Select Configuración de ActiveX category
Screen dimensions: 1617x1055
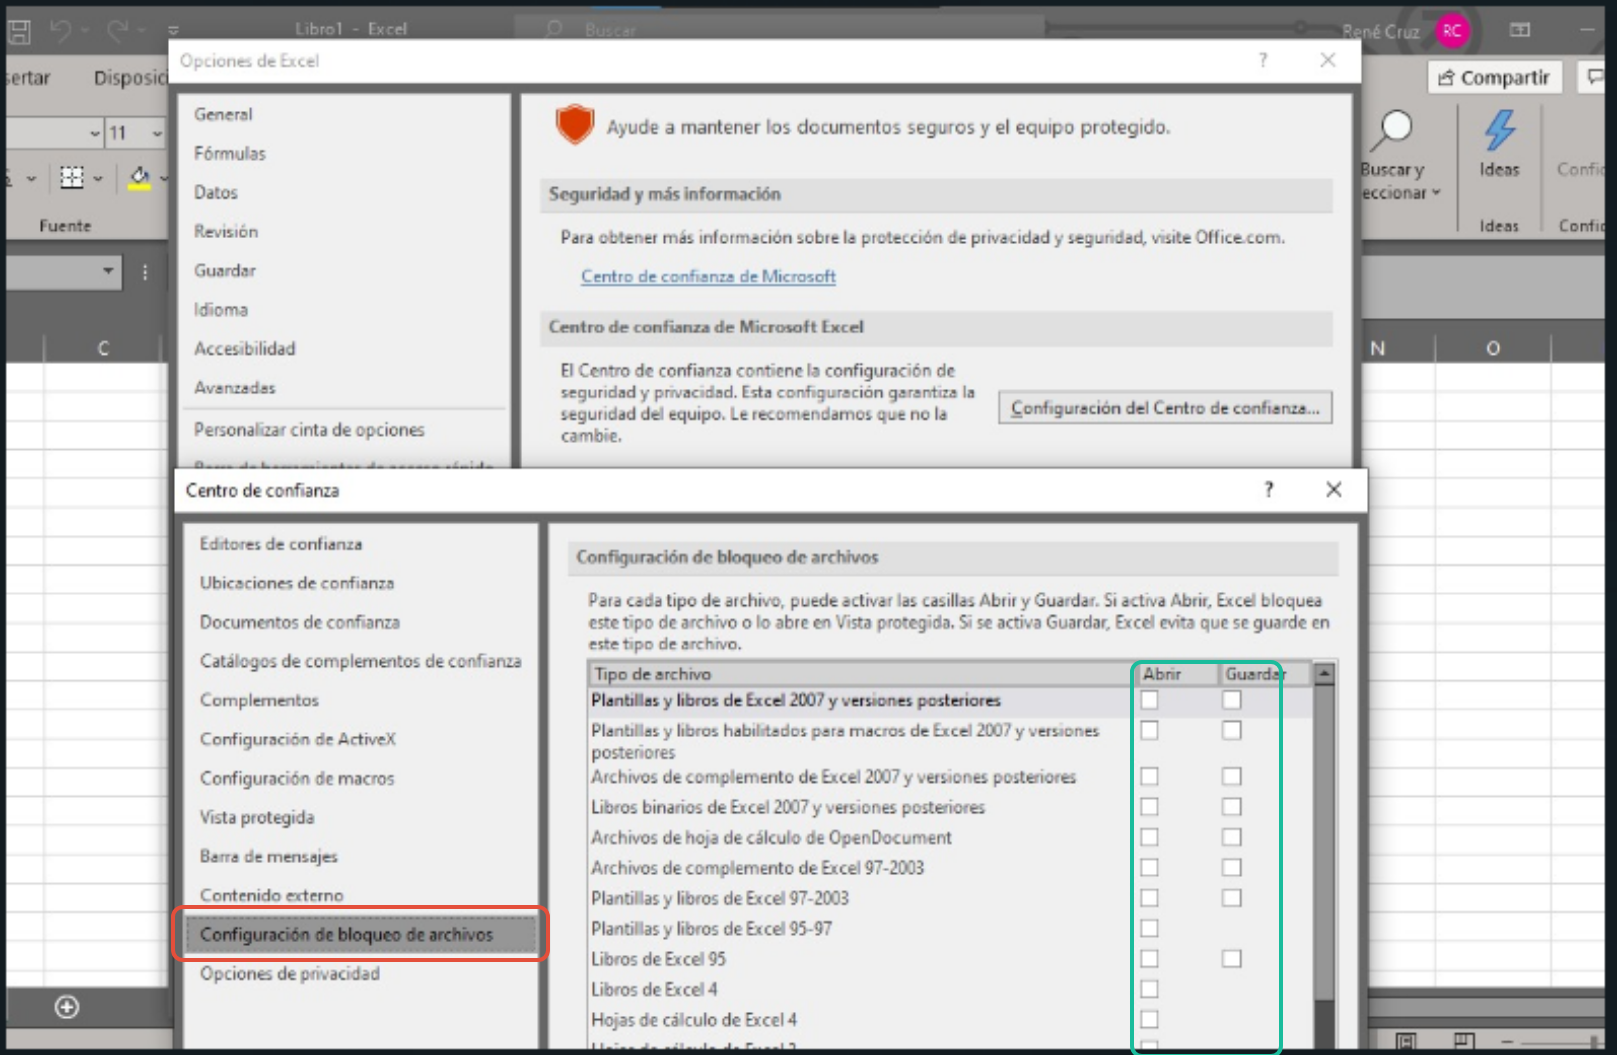pyautogui.click(x=298, y=738)
